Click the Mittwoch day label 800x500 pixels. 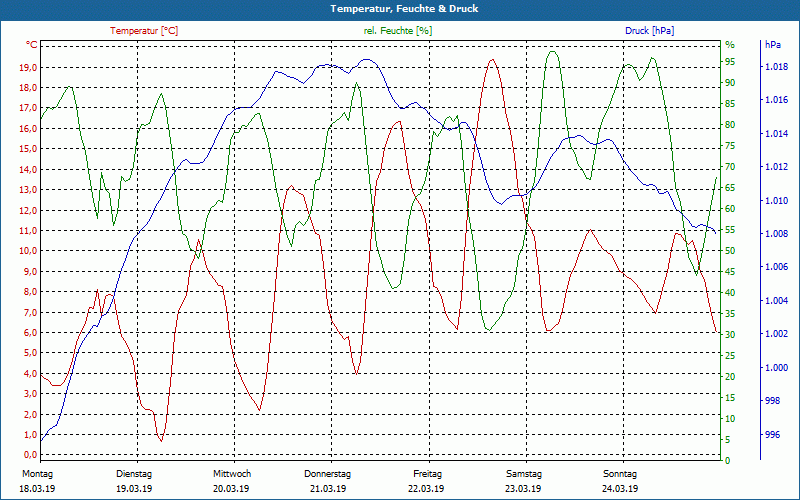[232, 474]
